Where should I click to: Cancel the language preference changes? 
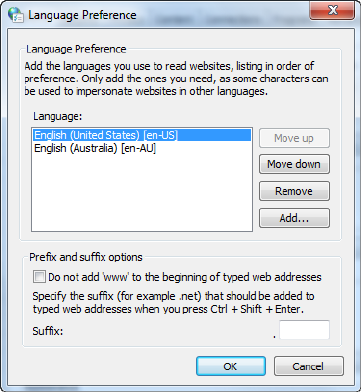309,366
